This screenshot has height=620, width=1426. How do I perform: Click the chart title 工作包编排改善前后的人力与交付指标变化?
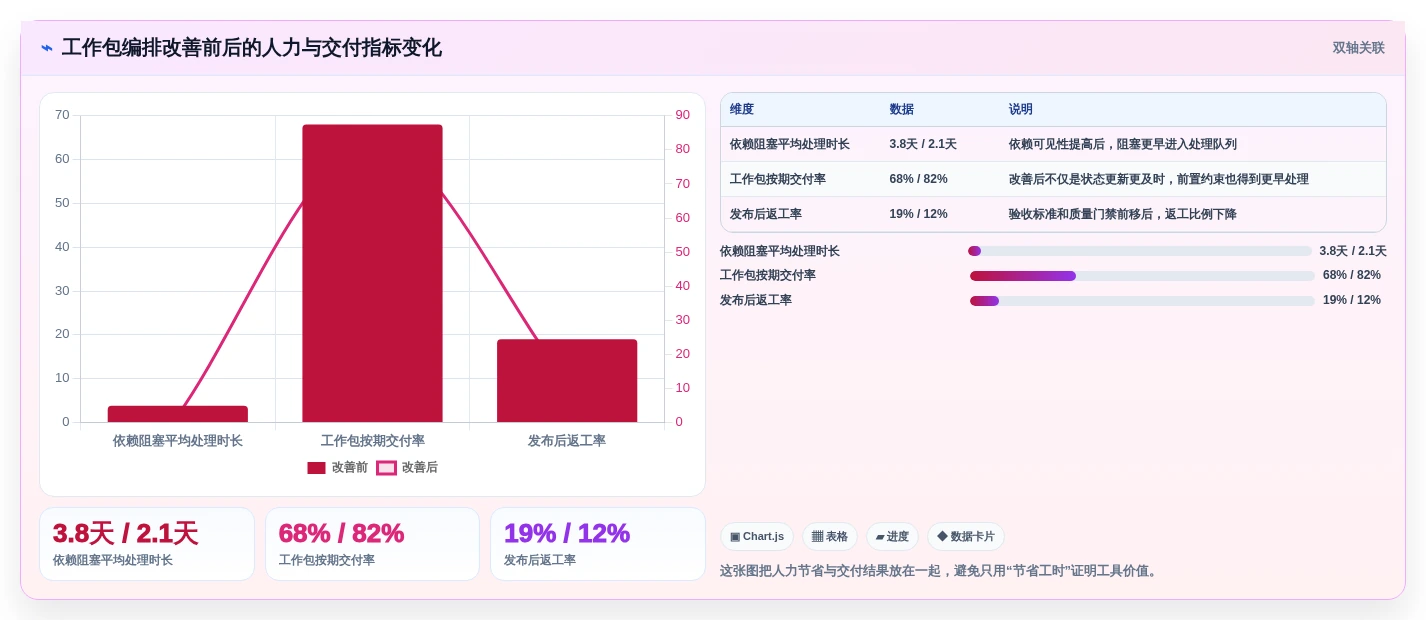coord(252,48)
